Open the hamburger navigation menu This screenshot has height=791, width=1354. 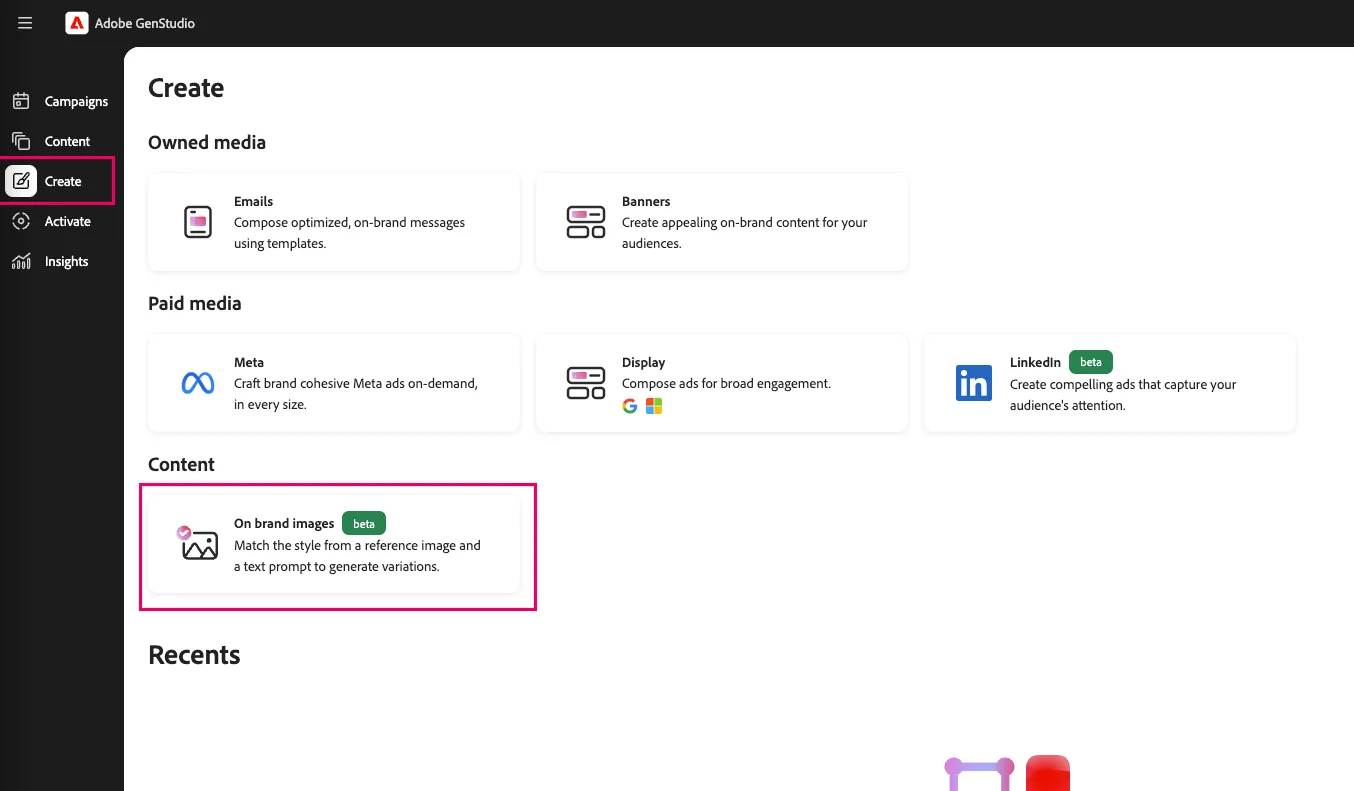click(x=25, y=23)
